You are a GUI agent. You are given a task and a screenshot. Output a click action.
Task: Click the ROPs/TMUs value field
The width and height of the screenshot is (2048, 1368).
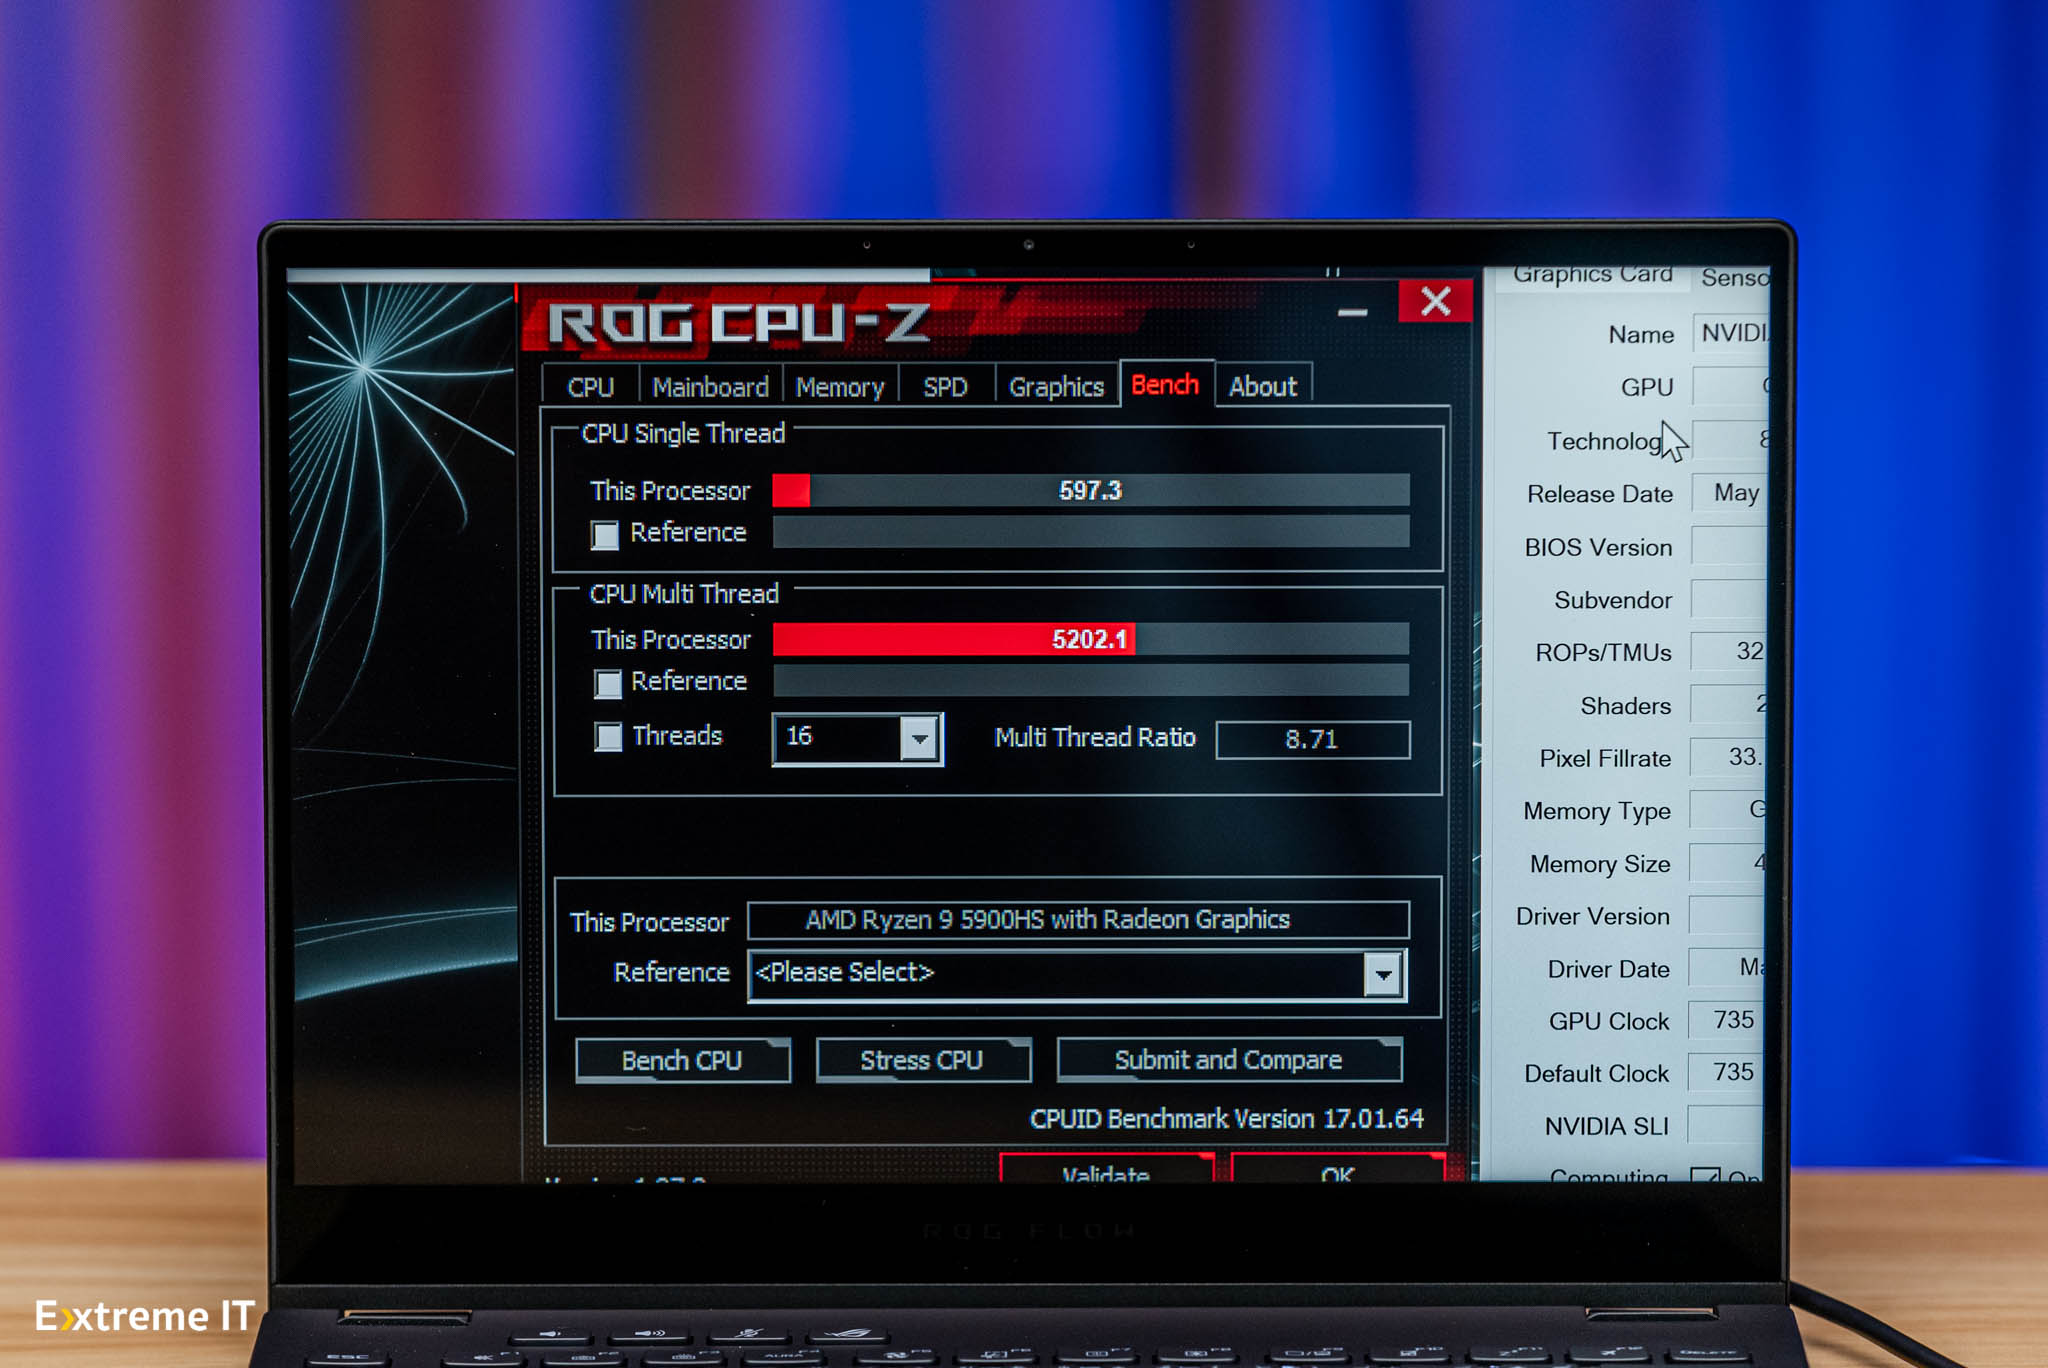1729,651
